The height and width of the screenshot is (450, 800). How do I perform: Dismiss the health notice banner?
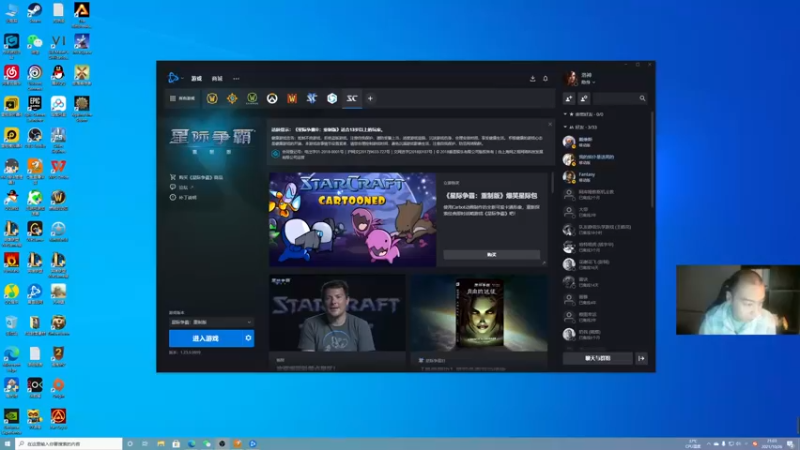pos(550,124)
